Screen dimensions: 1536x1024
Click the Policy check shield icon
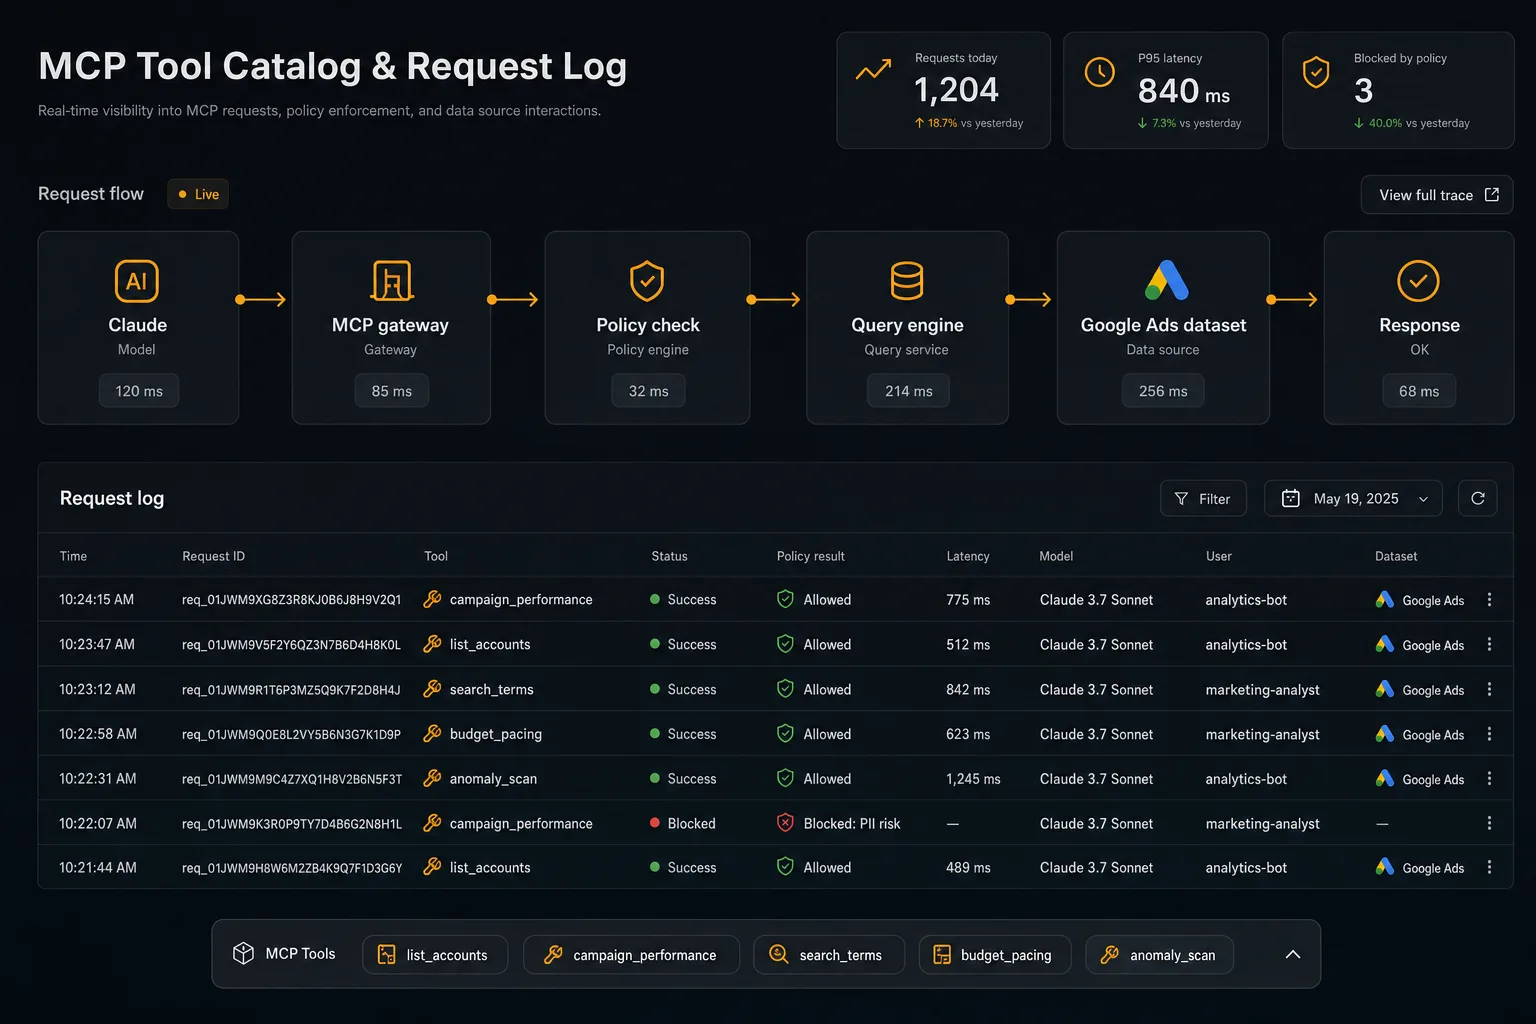pos(647,281)
